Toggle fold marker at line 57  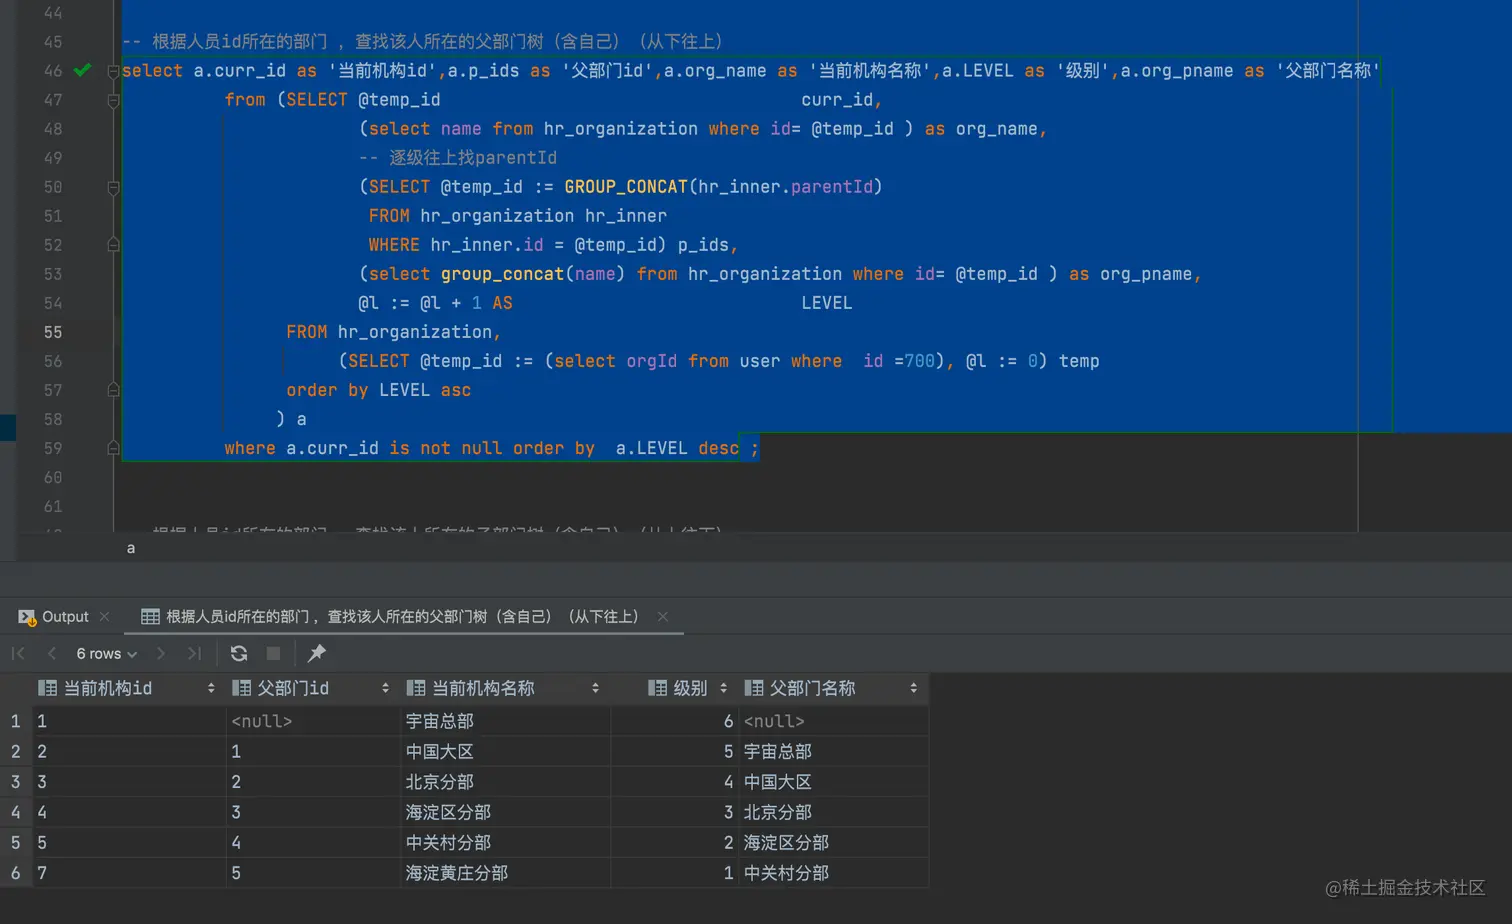point(113,390)
